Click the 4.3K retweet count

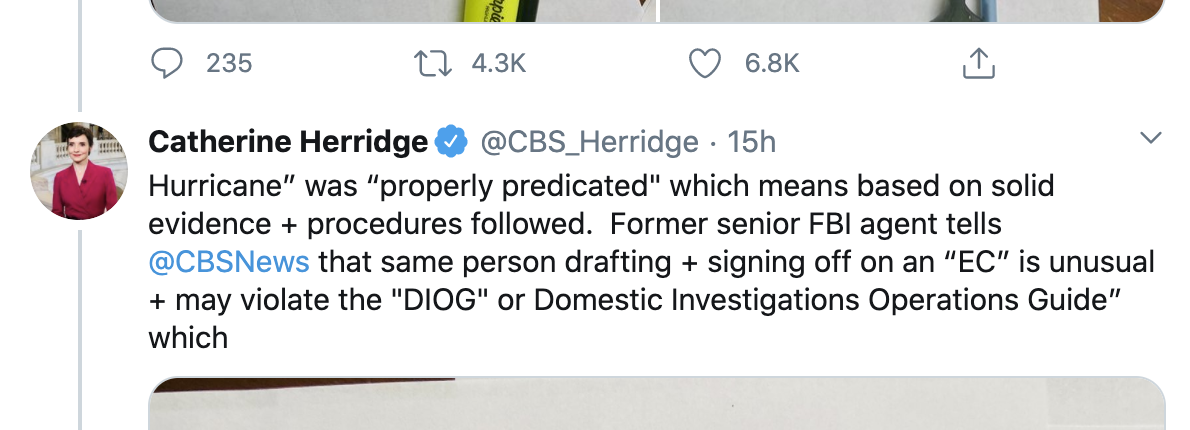click(499, 64)
